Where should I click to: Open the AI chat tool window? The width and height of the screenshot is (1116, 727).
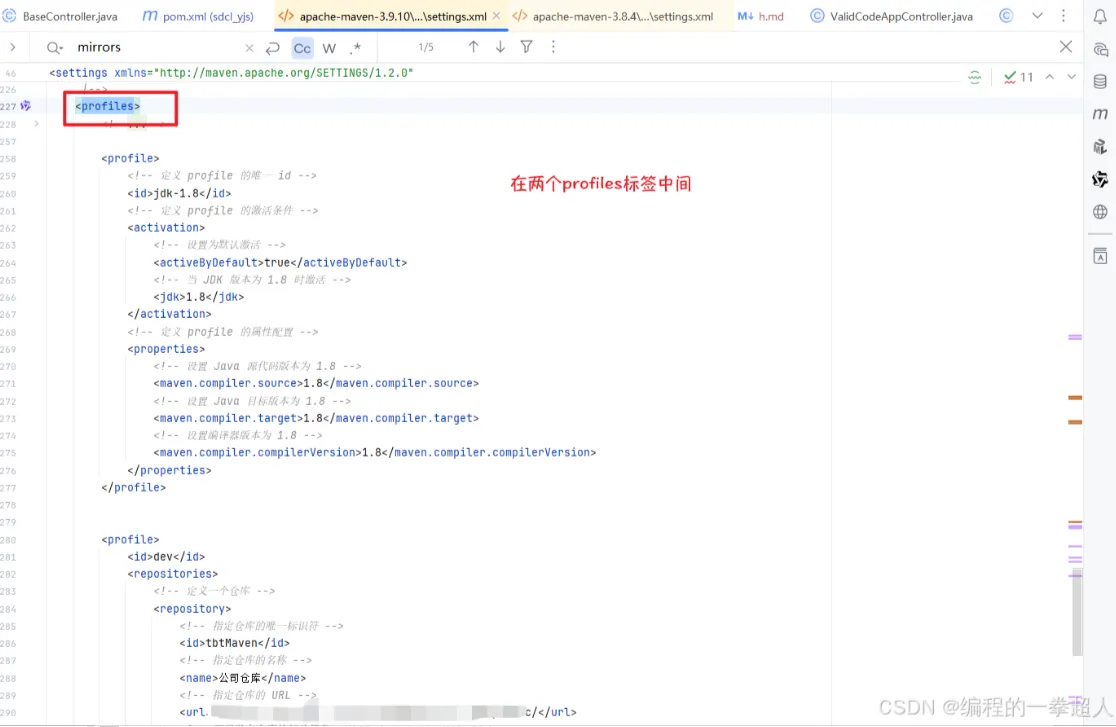click(1100, 49)
